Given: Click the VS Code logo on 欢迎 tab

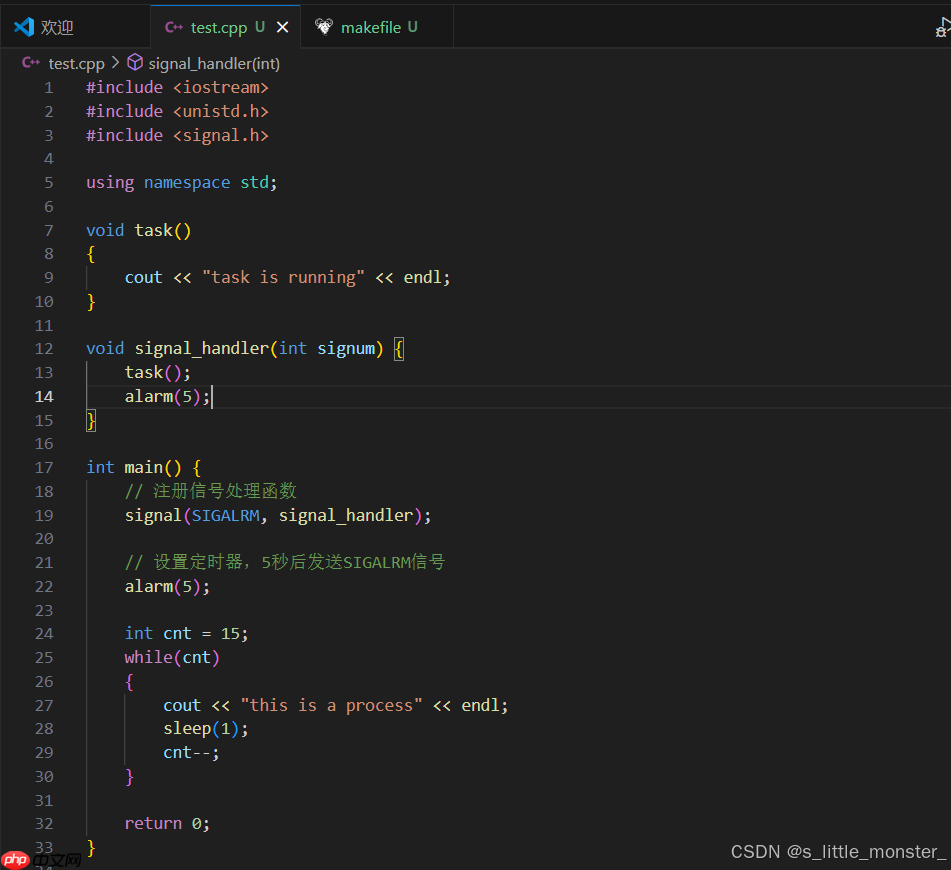Looking at the screenshot, I should tap(24, 27).
